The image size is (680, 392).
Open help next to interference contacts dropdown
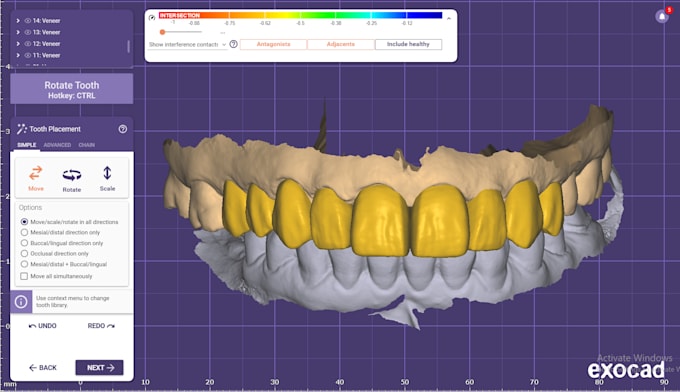[233, 44]
